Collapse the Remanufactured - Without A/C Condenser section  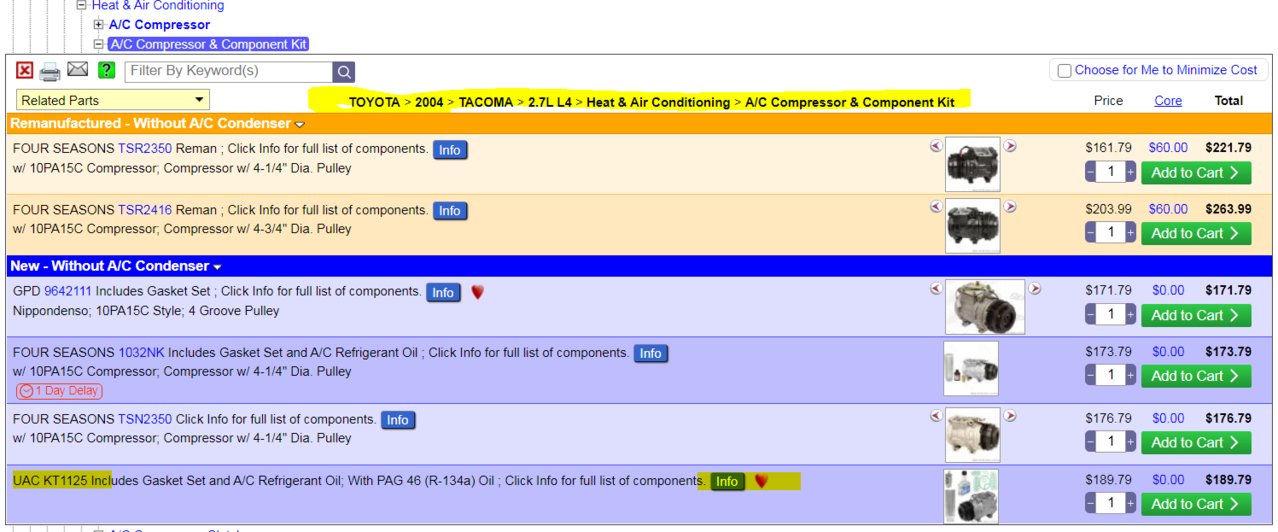click(300, 125)
